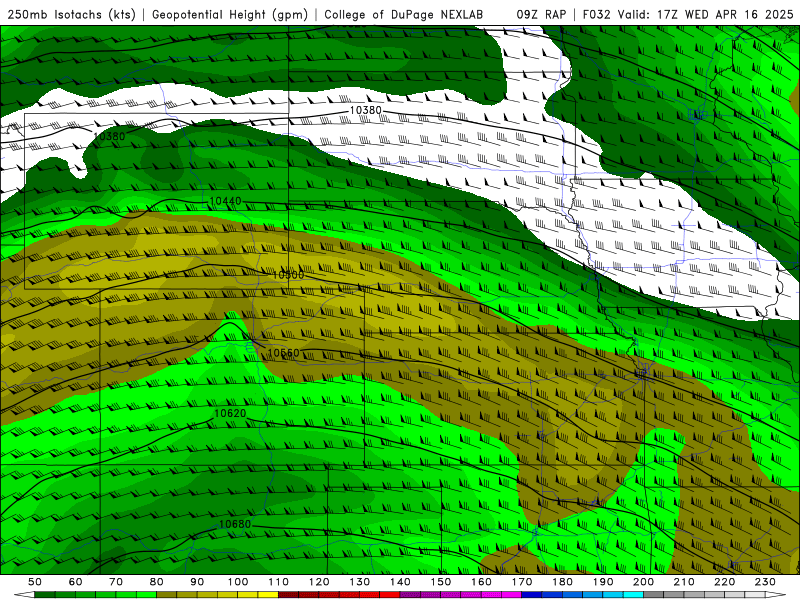Click the legend value 80
This screenshot has width=800, height=600.
coord(157,582)
